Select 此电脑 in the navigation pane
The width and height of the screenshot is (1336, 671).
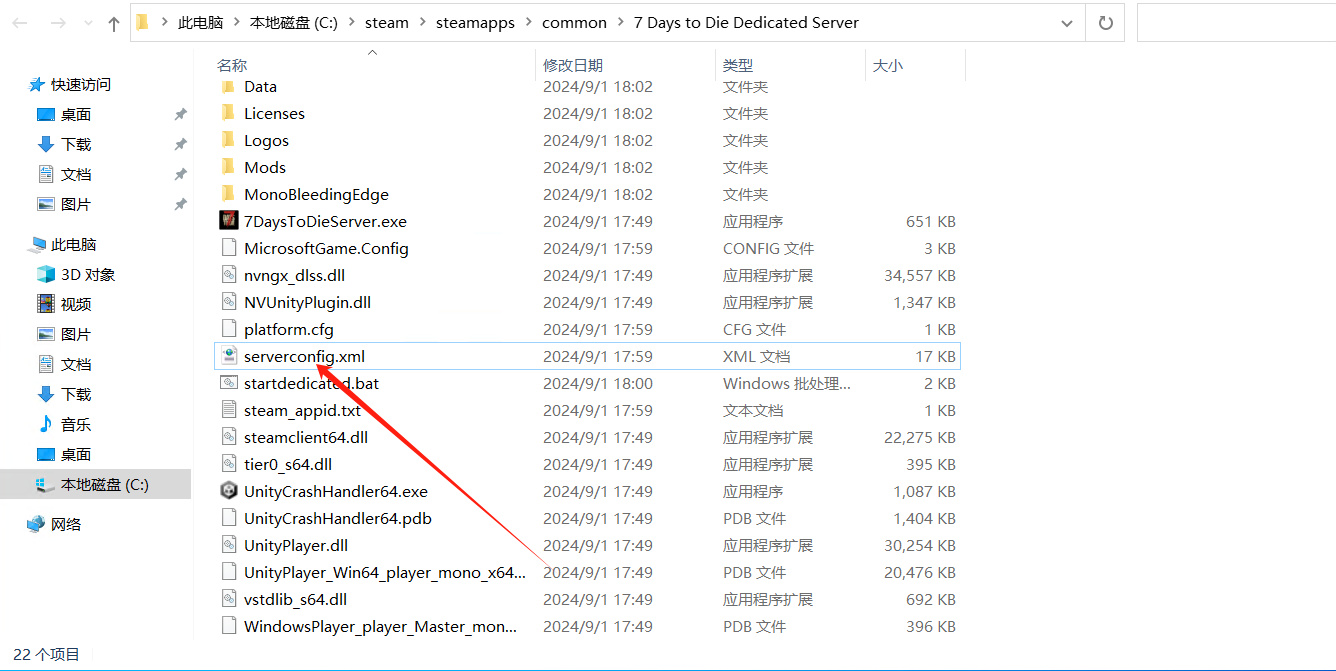74,244
